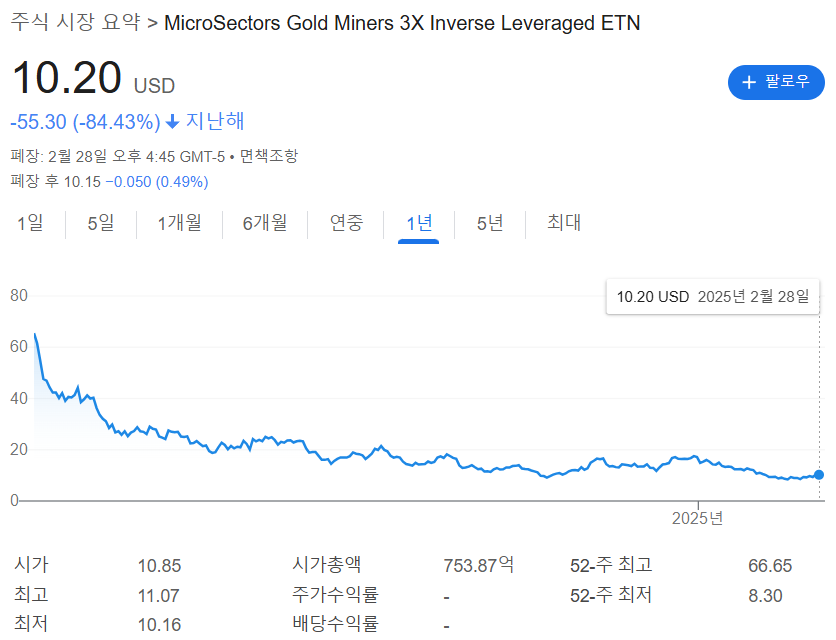Click the 시가 value 10.85
836x640 pixels.
coord(159,566)
